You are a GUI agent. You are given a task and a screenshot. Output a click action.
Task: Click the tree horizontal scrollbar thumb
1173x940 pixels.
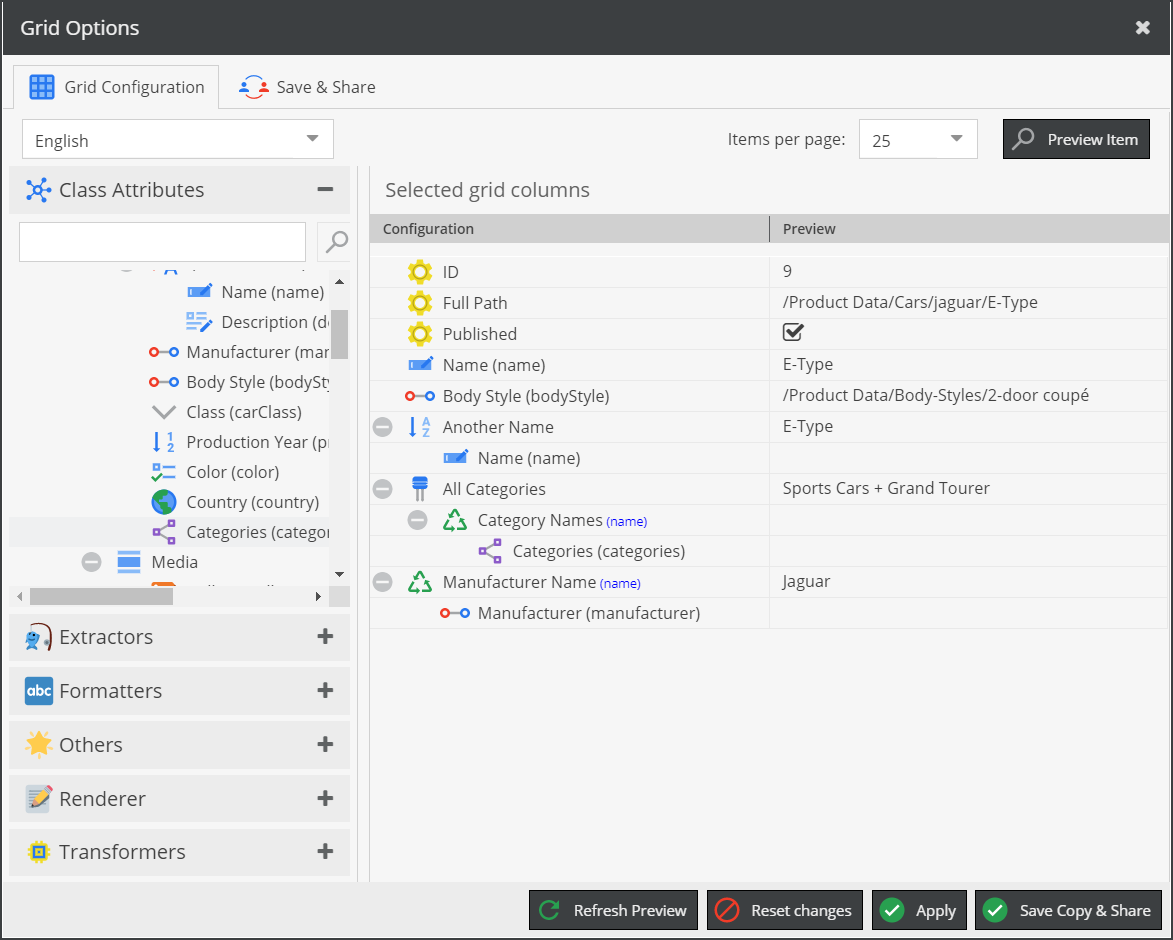101,596
